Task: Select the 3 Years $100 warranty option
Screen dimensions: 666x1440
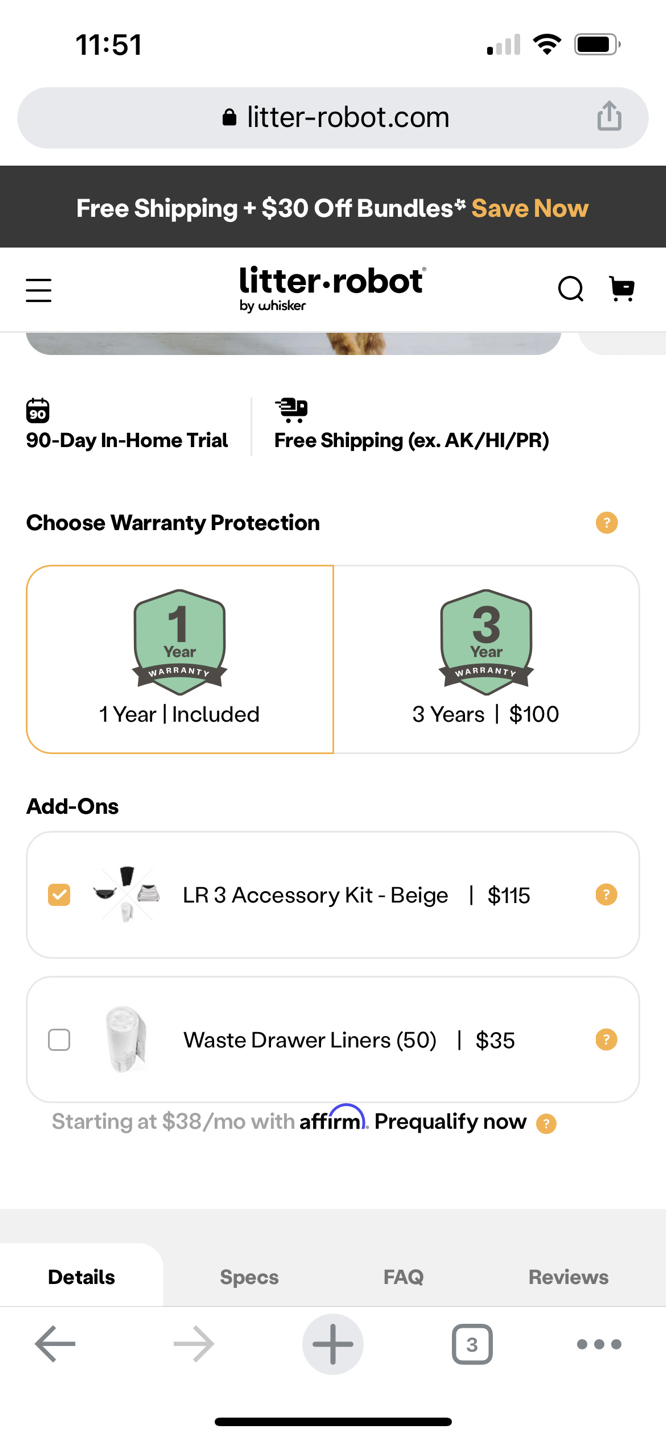Action: [x=486, y=659]
